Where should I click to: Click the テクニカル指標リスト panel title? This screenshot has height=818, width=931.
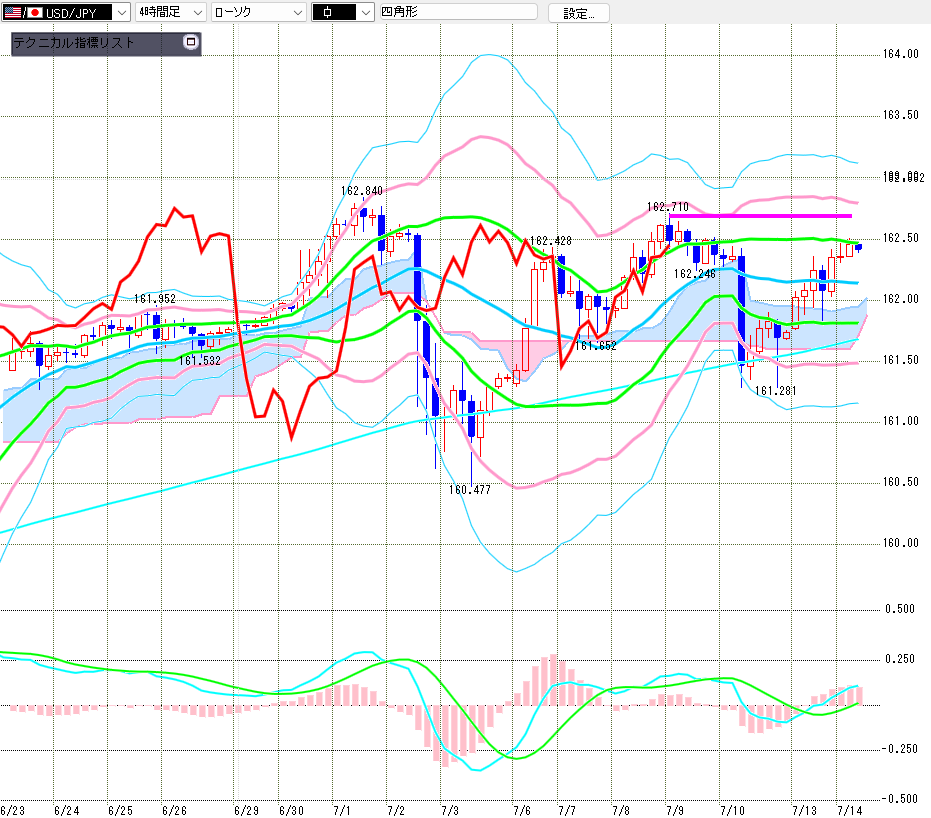tap(74, 43)
